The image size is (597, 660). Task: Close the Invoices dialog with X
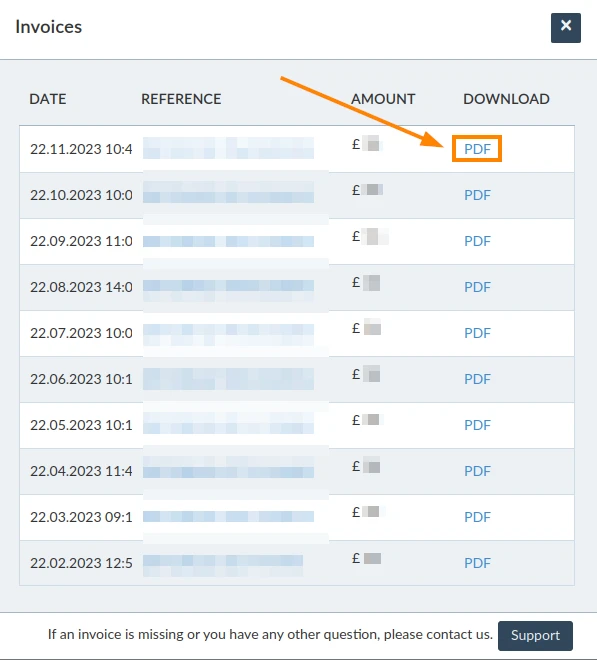click(x=565, y=28)
